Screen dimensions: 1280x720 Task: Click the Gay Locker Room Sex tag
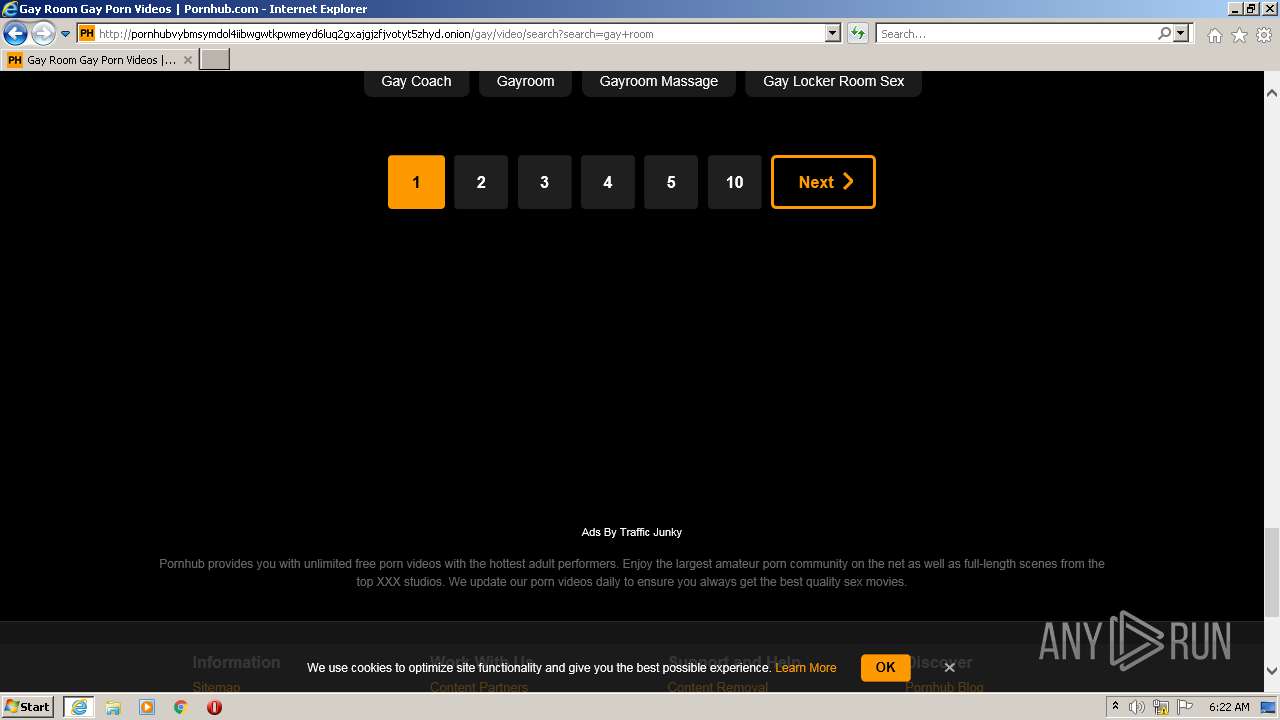point(833,81)
